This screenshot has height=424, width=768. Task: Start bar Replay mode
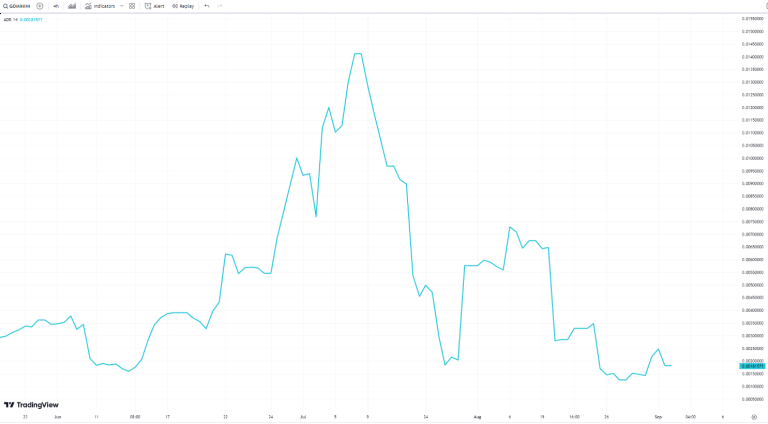[185, 6]
